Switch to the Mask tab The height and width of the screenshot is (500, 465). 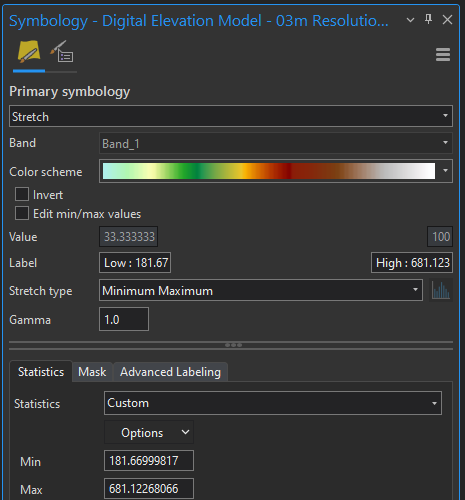point(92,372)
